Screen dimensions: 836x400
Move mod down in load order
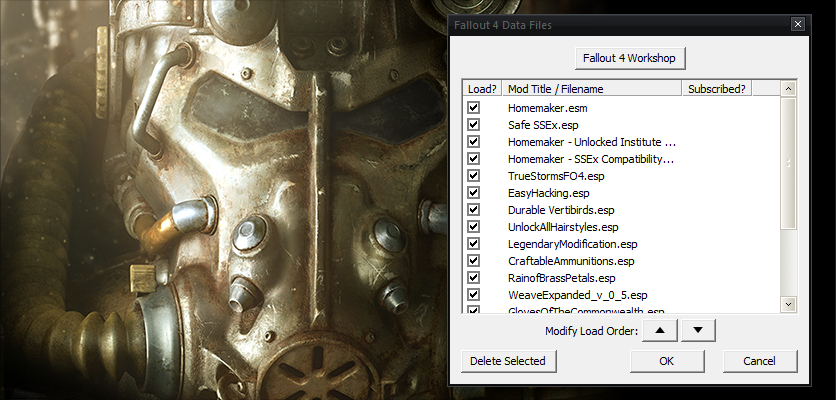(698, 331)
